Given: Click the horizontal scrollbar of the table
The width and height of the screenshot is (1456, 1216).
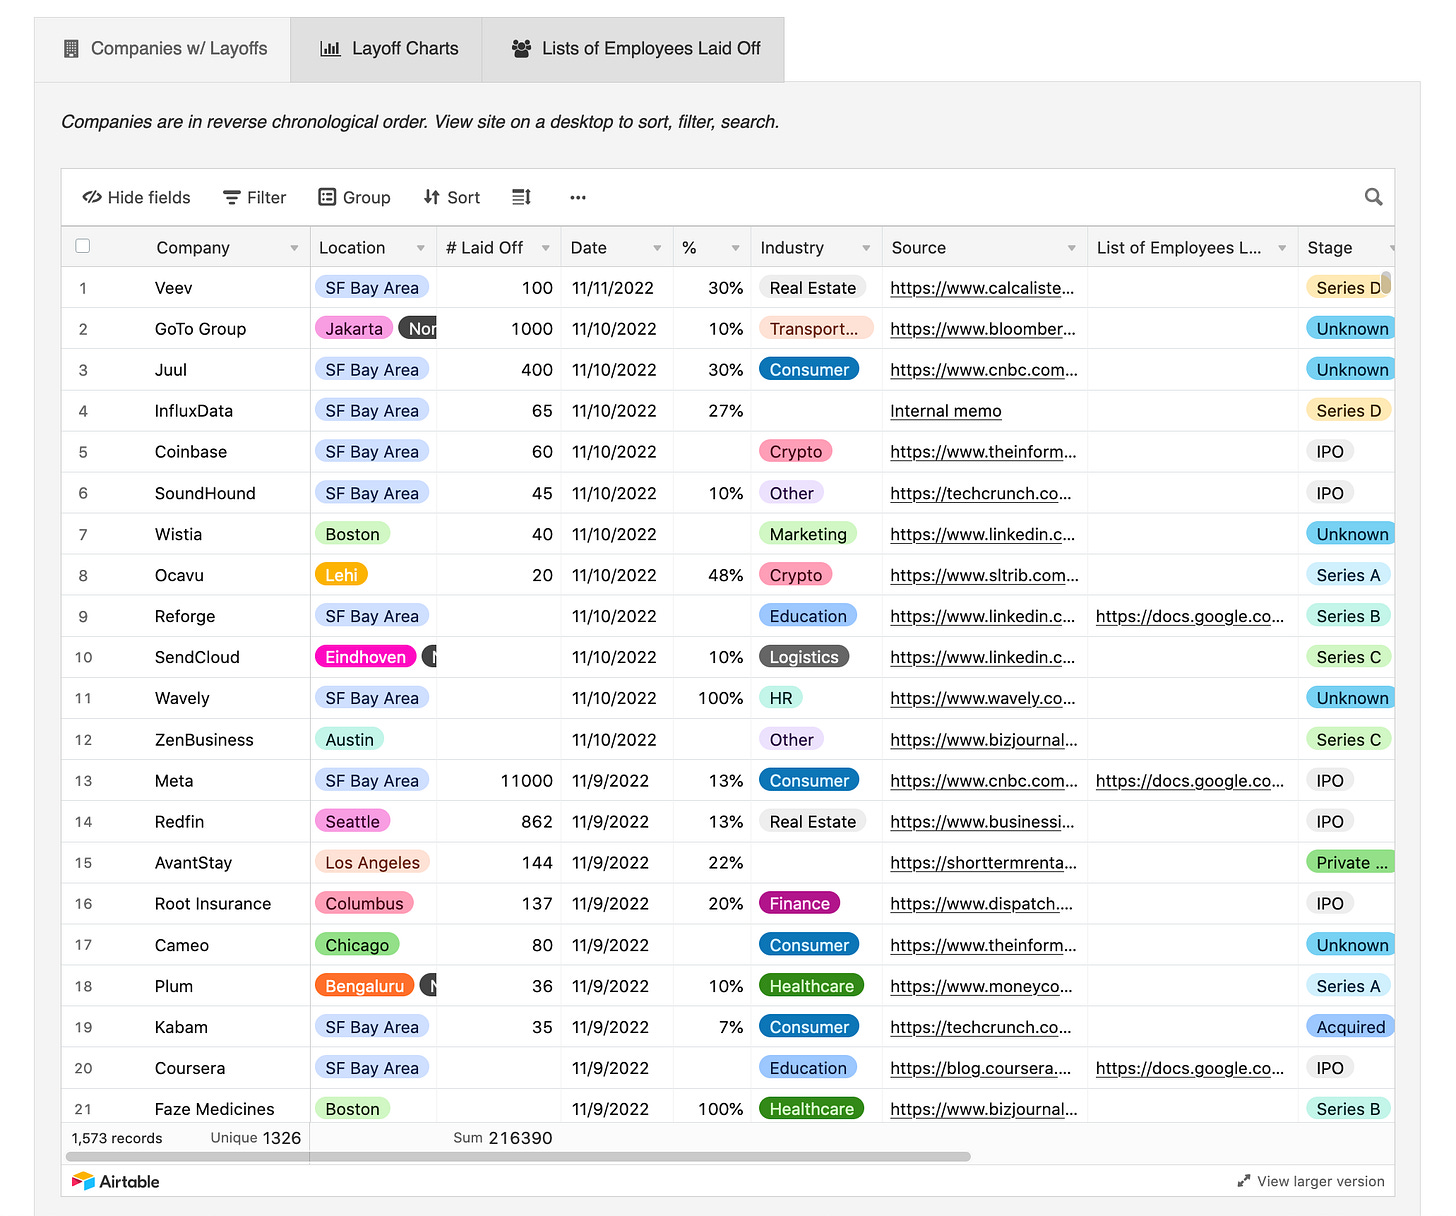Looking at the screenshot, I should tap(518, 1156).
